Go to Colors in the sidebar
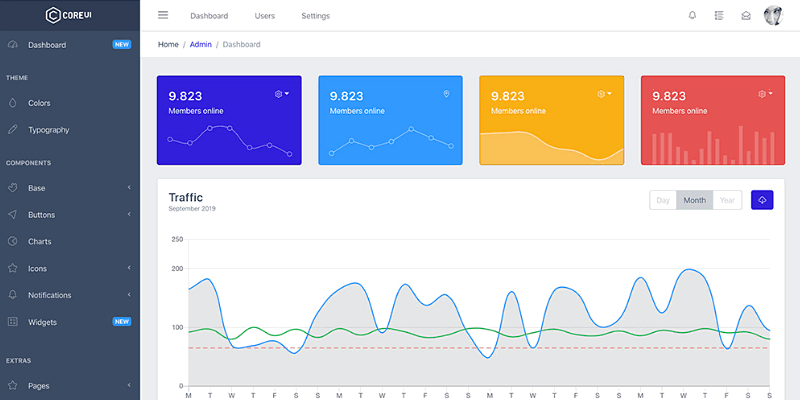 [x=39, y=103]
